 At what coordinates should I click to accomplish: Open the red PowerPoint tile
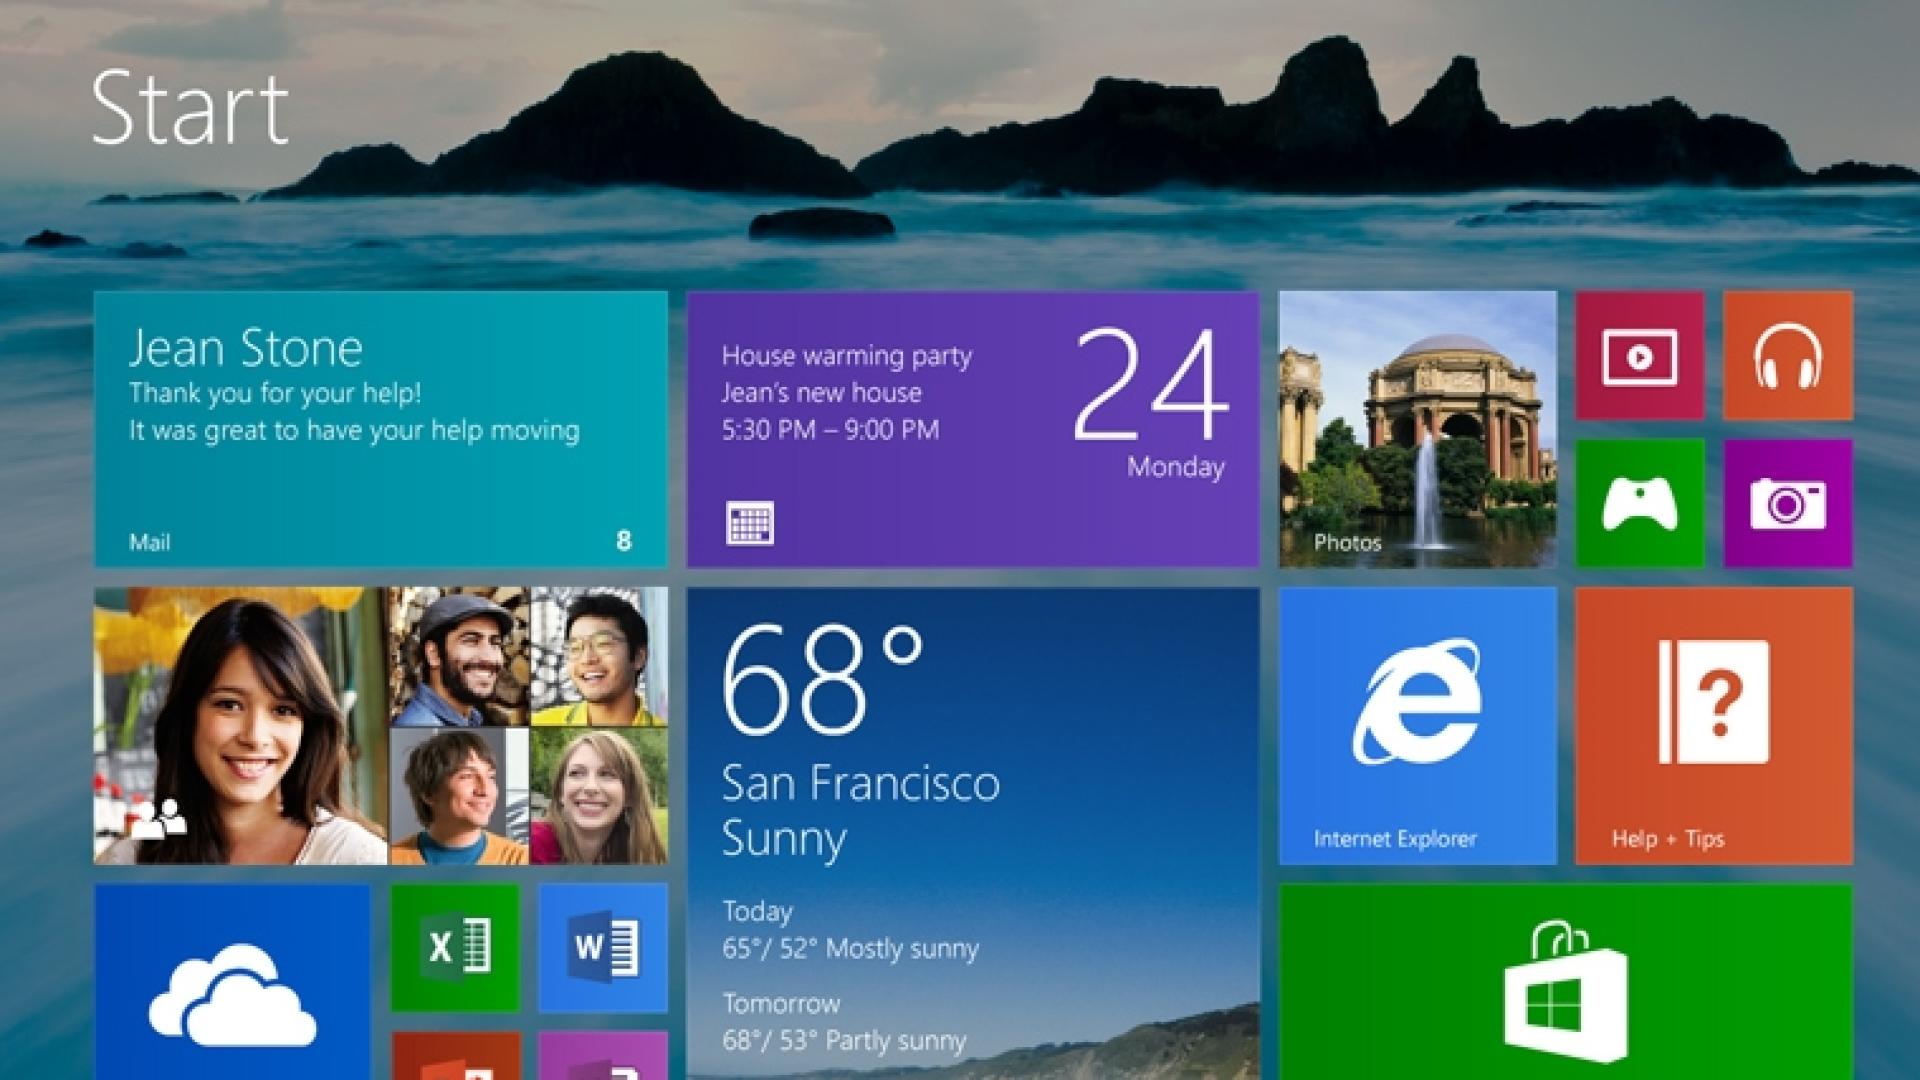click(456, 1058)
